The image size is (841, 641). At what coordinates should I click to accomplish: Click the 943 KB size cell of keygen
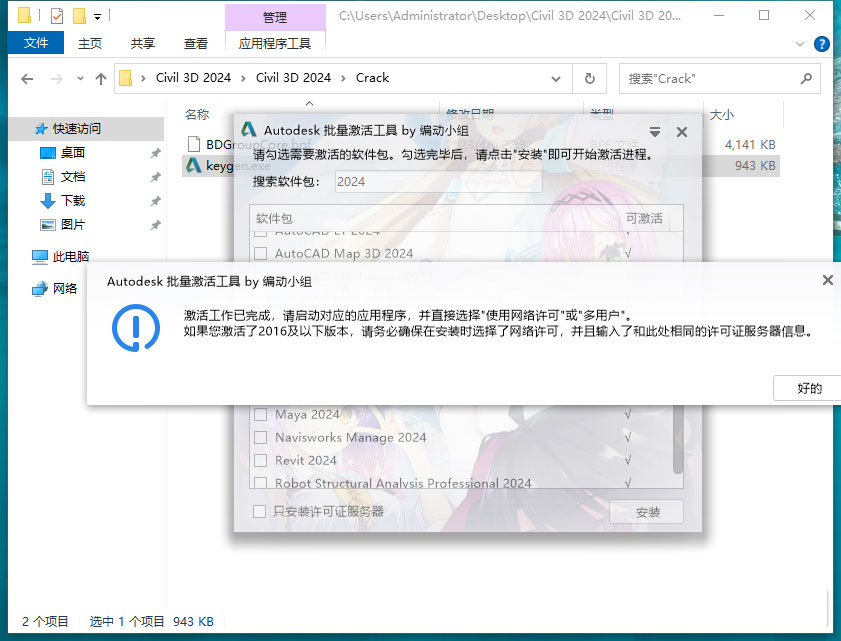[x=755, y=166]
